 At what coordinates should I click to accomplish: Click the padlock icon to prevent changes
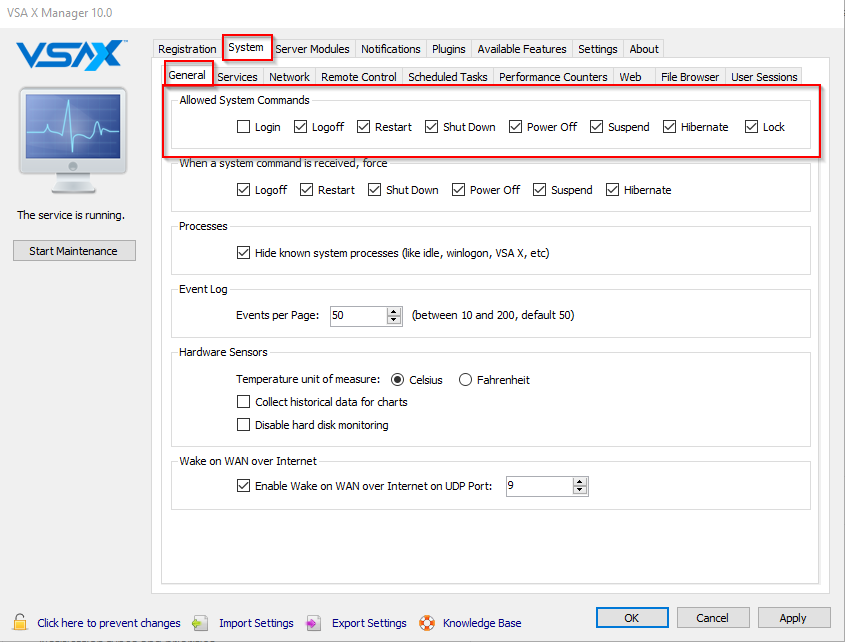coord(20,622)
